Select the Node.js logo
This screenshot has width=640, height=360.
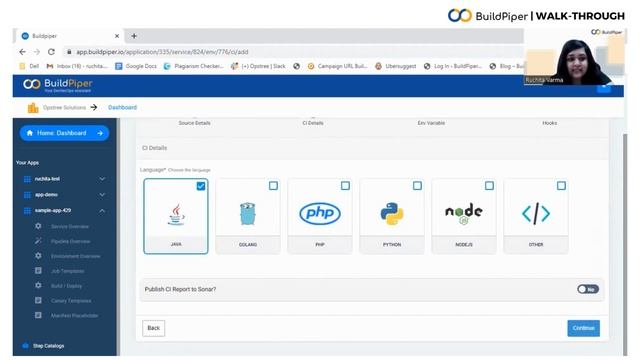tap(464, 213)
